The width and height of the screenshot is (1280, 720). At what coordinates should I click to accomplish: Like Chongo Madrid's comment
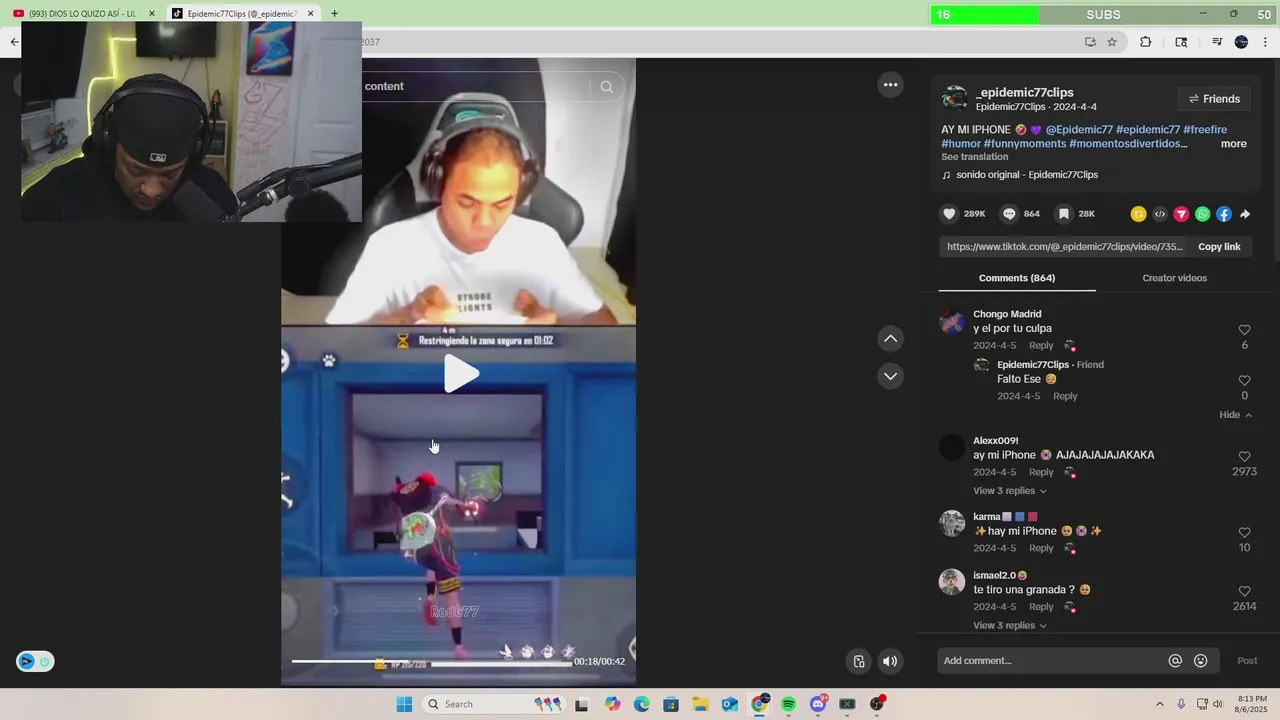(1244, 330)
